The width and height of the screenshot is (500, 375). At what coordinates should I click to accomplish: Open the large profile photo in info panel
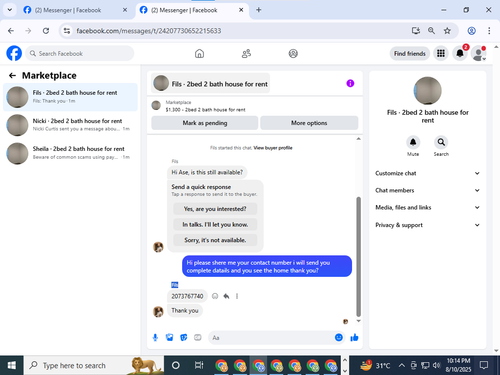click(x=427, y=91)
